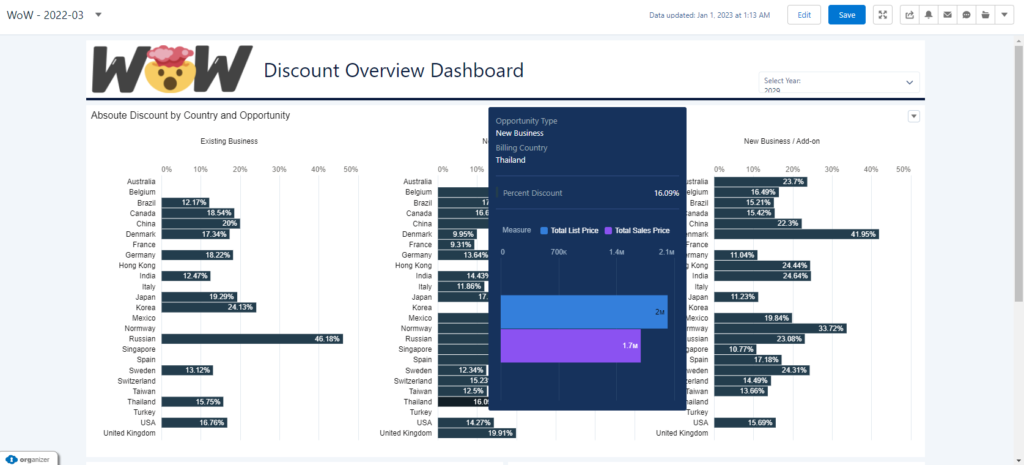Viewport: 1024px width, 465px height.
Task: Open the comments speech bubble icon
Action: [966, 15]
